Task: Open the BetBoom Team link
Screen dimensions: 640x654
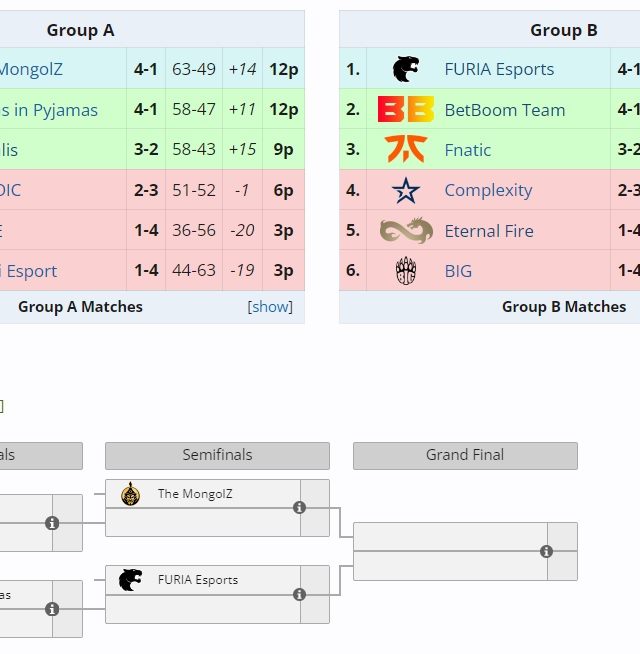Action: [x=504, y=110]
